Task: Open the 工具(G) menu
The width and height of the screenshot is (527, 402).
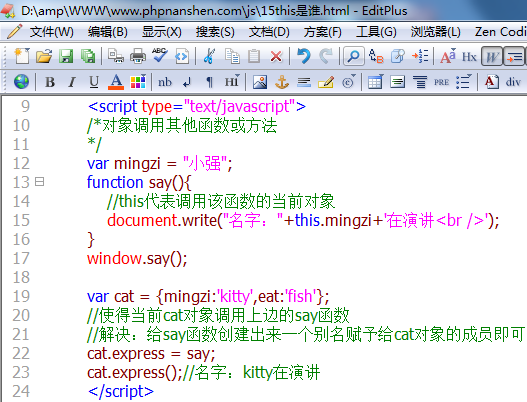Action: [376, 32]
